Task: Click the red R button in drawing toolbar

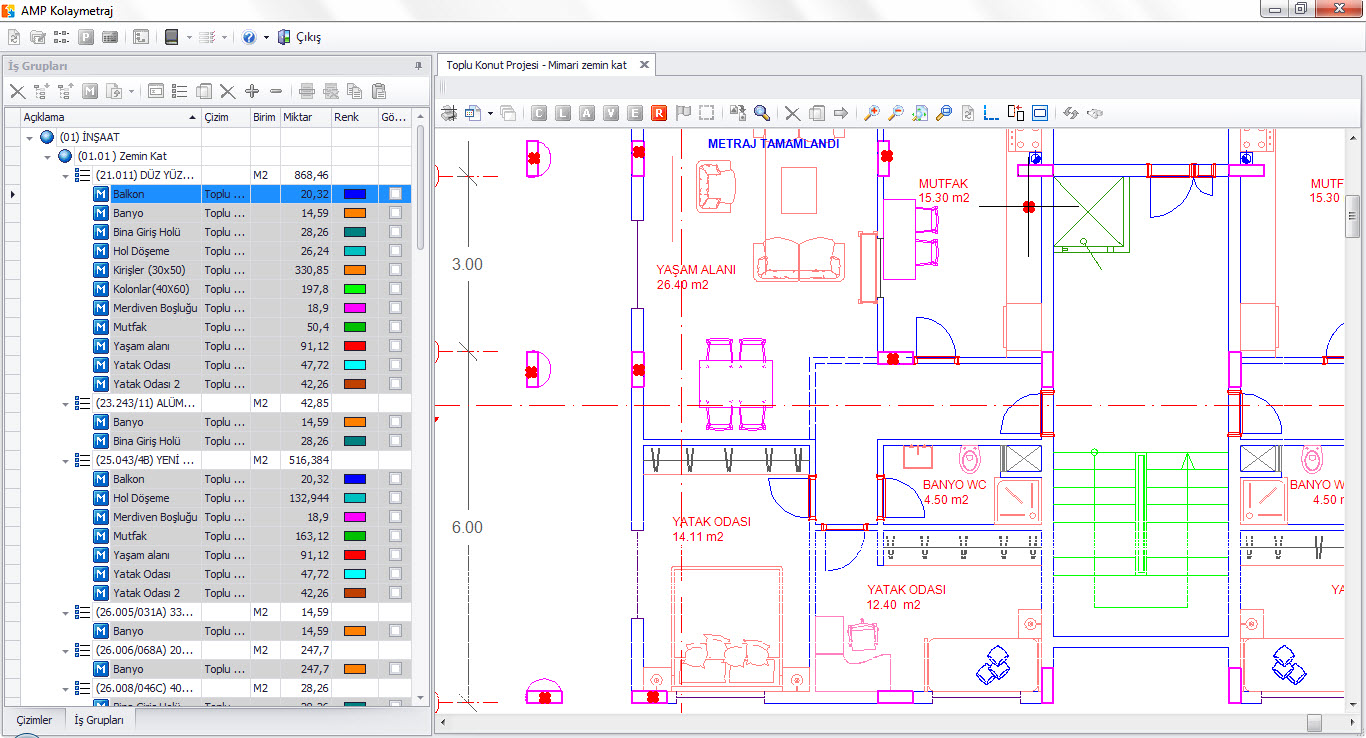Action: 659,113
